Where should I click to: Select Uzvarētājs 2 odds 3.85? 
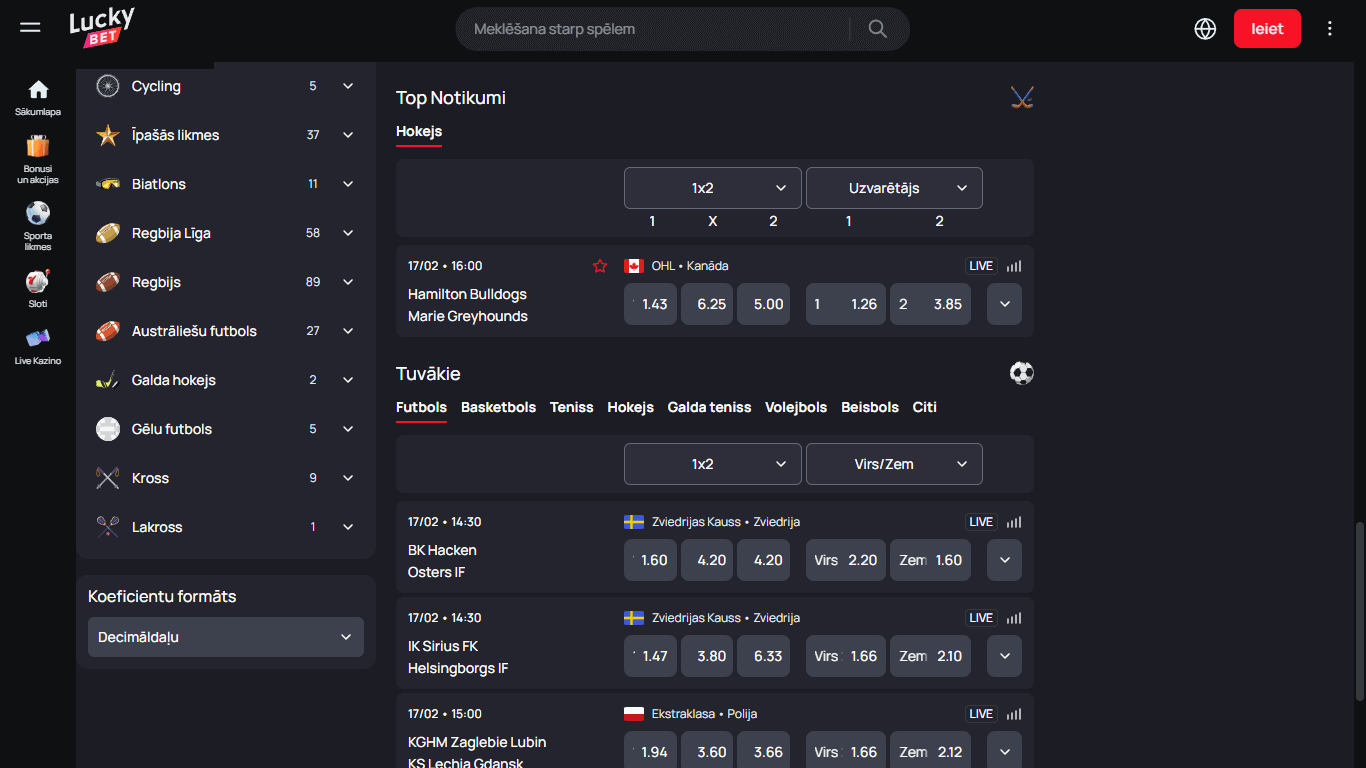tap(930, 304)
